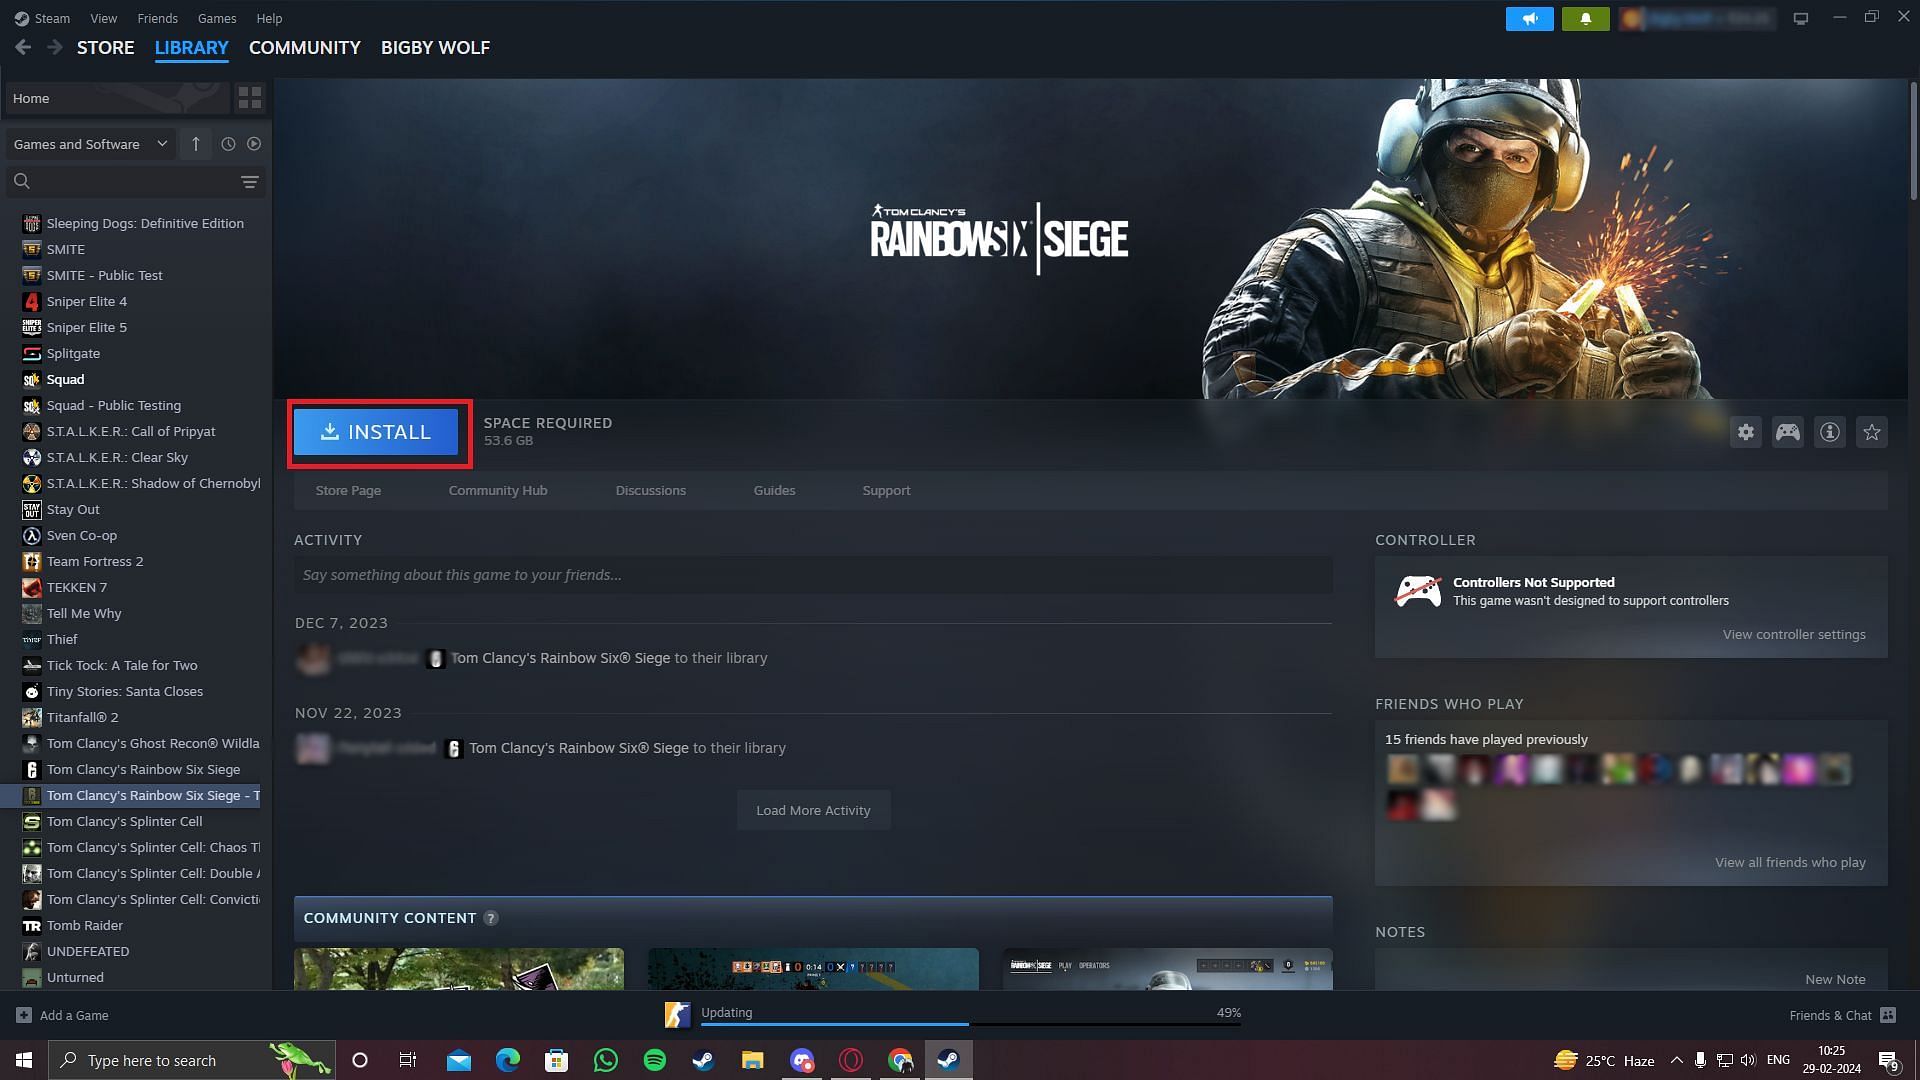Viewport: 1920px width, 1080px height.
Task: Click the Steam Library navigation icon
Action: point(191,47)
